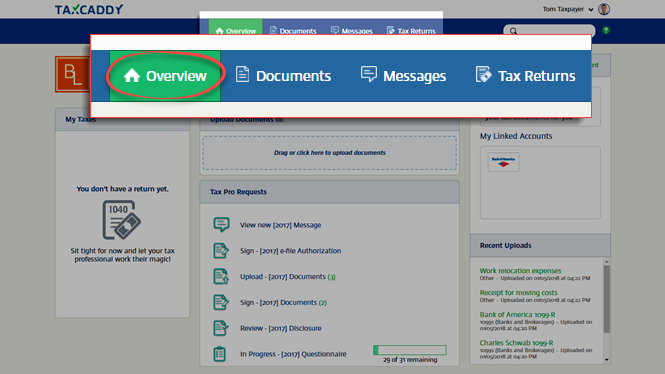Open the Tom Taxpayer account dropdown
Image resolution: width=665 pixels, height=374 pixels.
click(568, 9)
